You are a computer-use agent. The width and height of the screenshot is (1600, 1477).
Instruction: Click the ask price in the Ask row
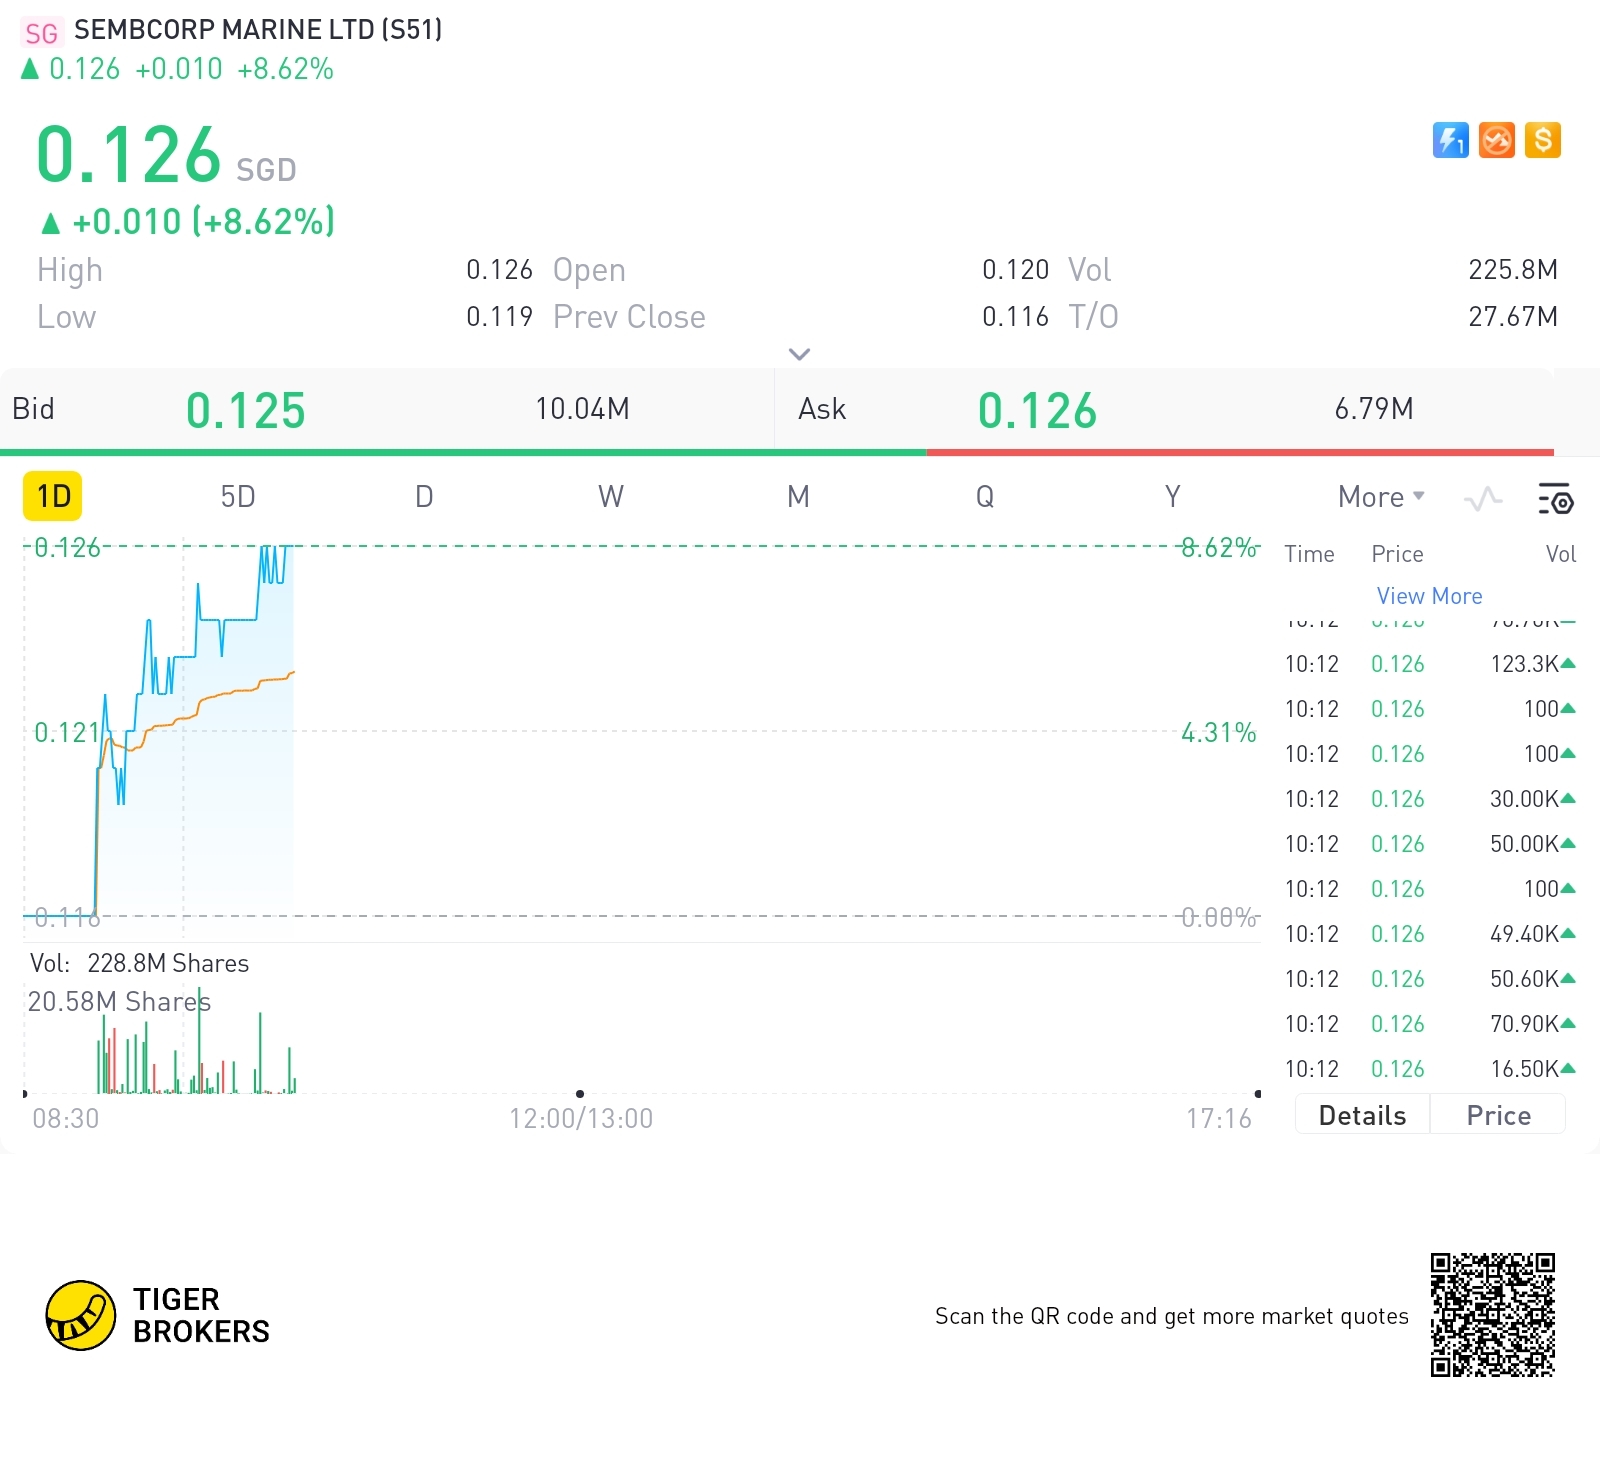coord(1037,411)
